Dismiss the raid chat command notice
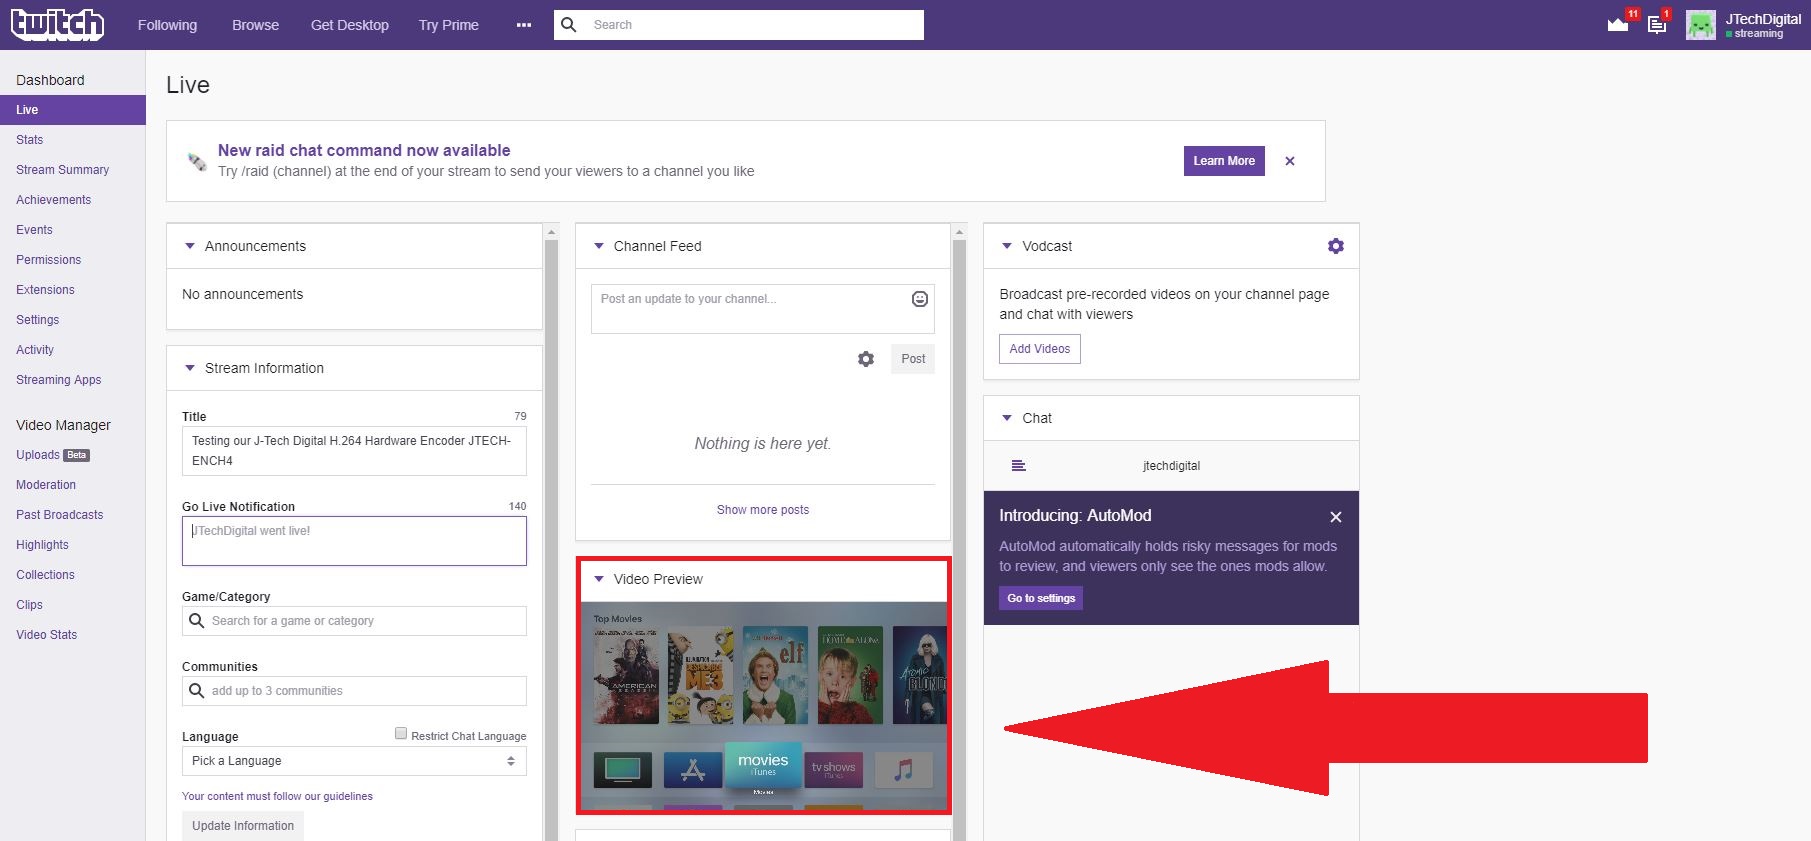The image size is (1811, 841). pos(1290,161)
